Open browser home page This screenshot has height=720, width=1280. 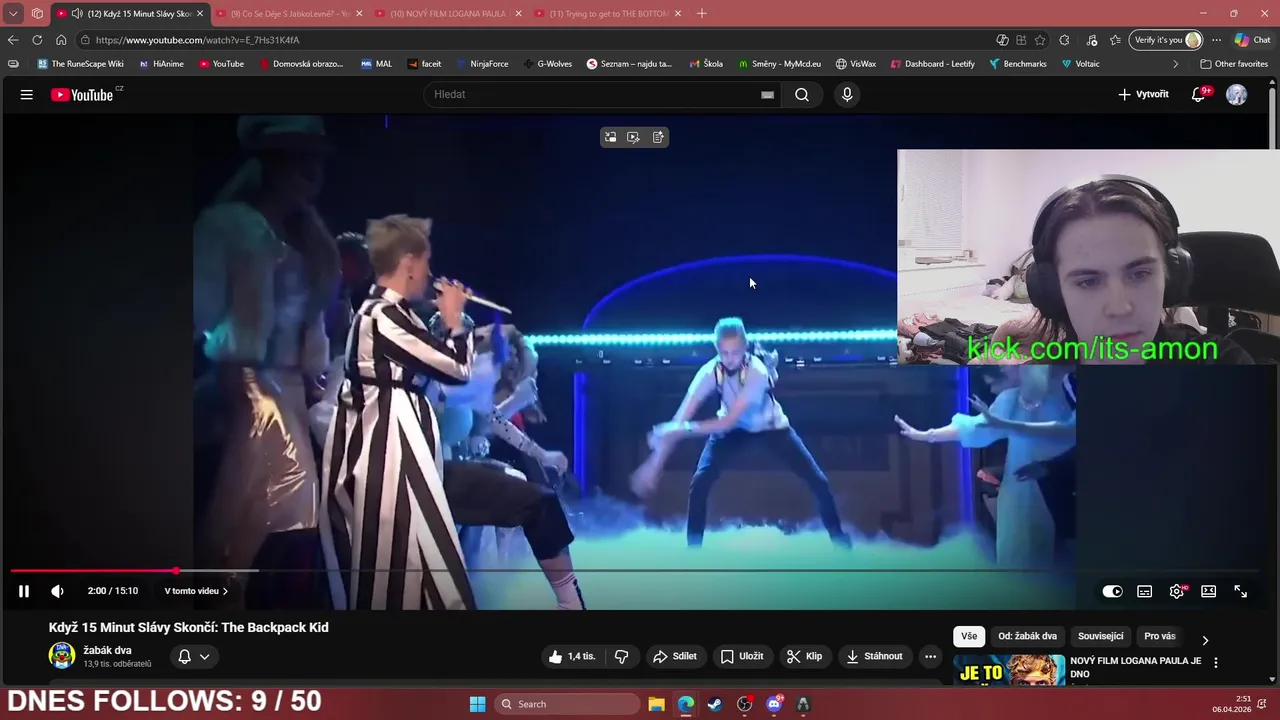click(61, 40)
